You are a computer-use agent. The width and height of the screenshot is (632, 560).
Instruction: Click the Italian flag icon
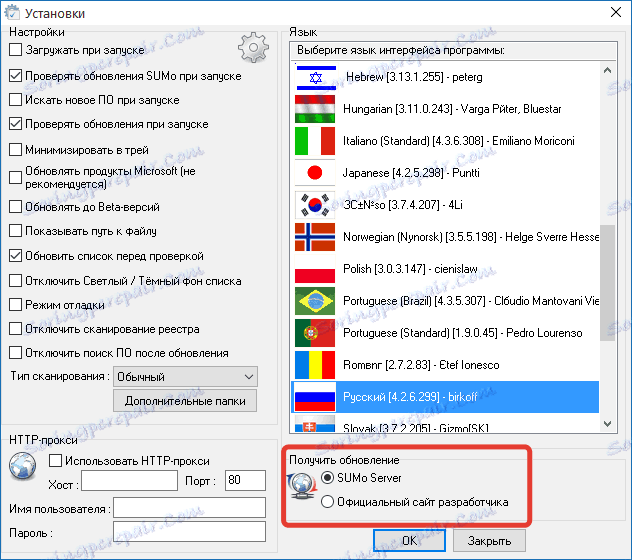315,141
